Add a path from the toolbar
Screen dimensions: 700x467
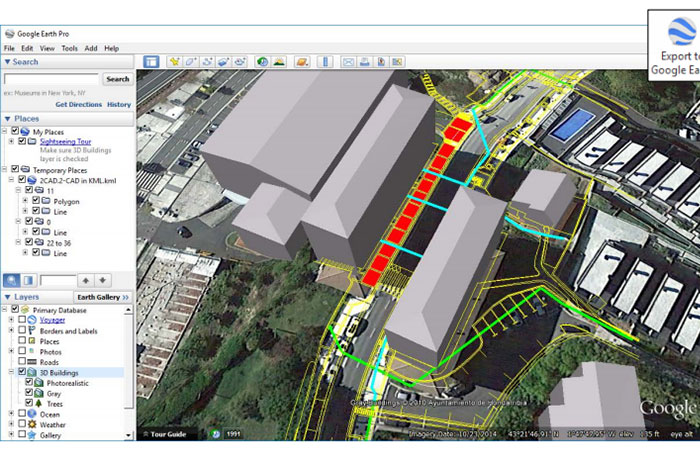[x=207, y=62]
